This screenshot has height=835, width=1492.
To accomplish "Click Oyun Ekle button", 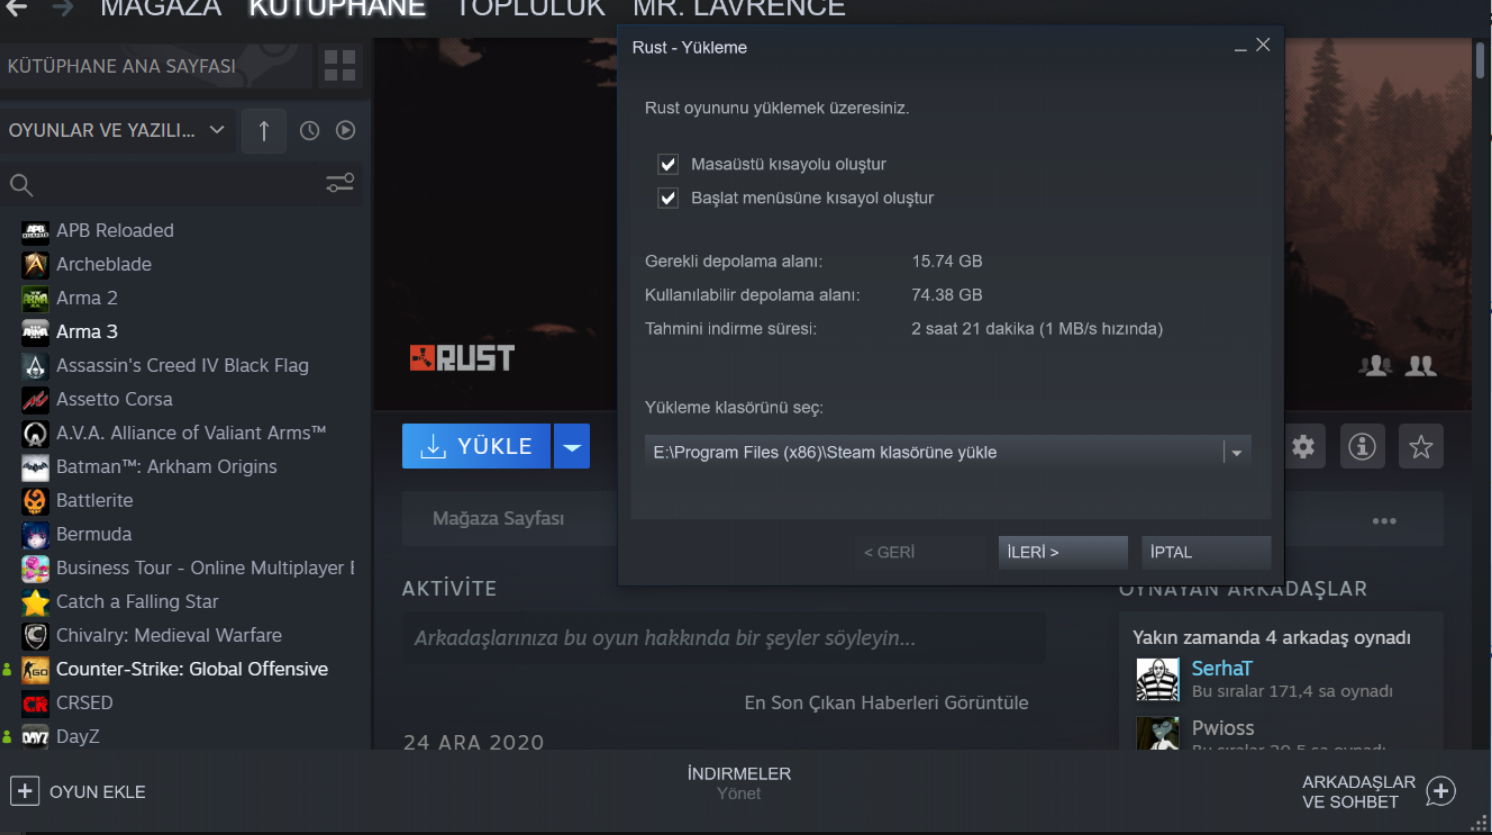I will 78,791.
